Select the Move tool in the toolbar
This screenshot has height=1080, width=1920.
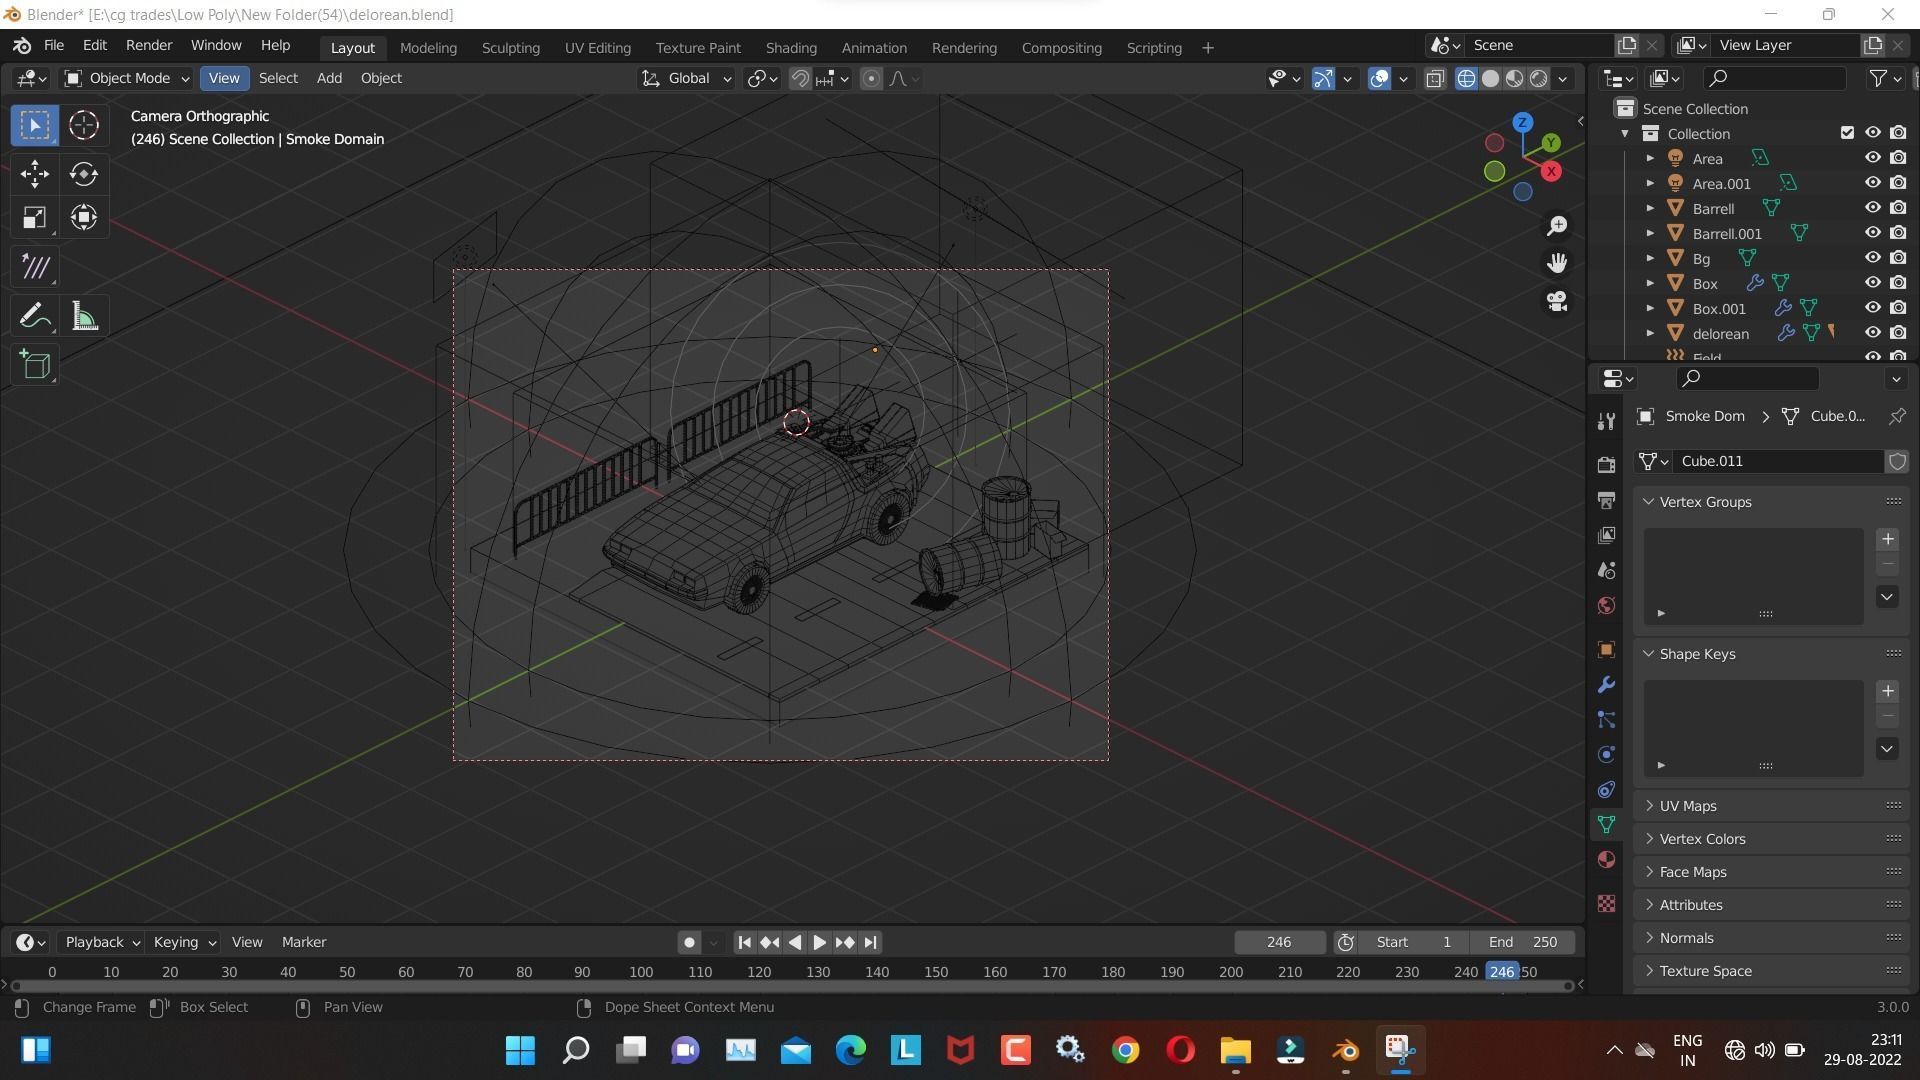pyautogui.click(x=34, y=174)
